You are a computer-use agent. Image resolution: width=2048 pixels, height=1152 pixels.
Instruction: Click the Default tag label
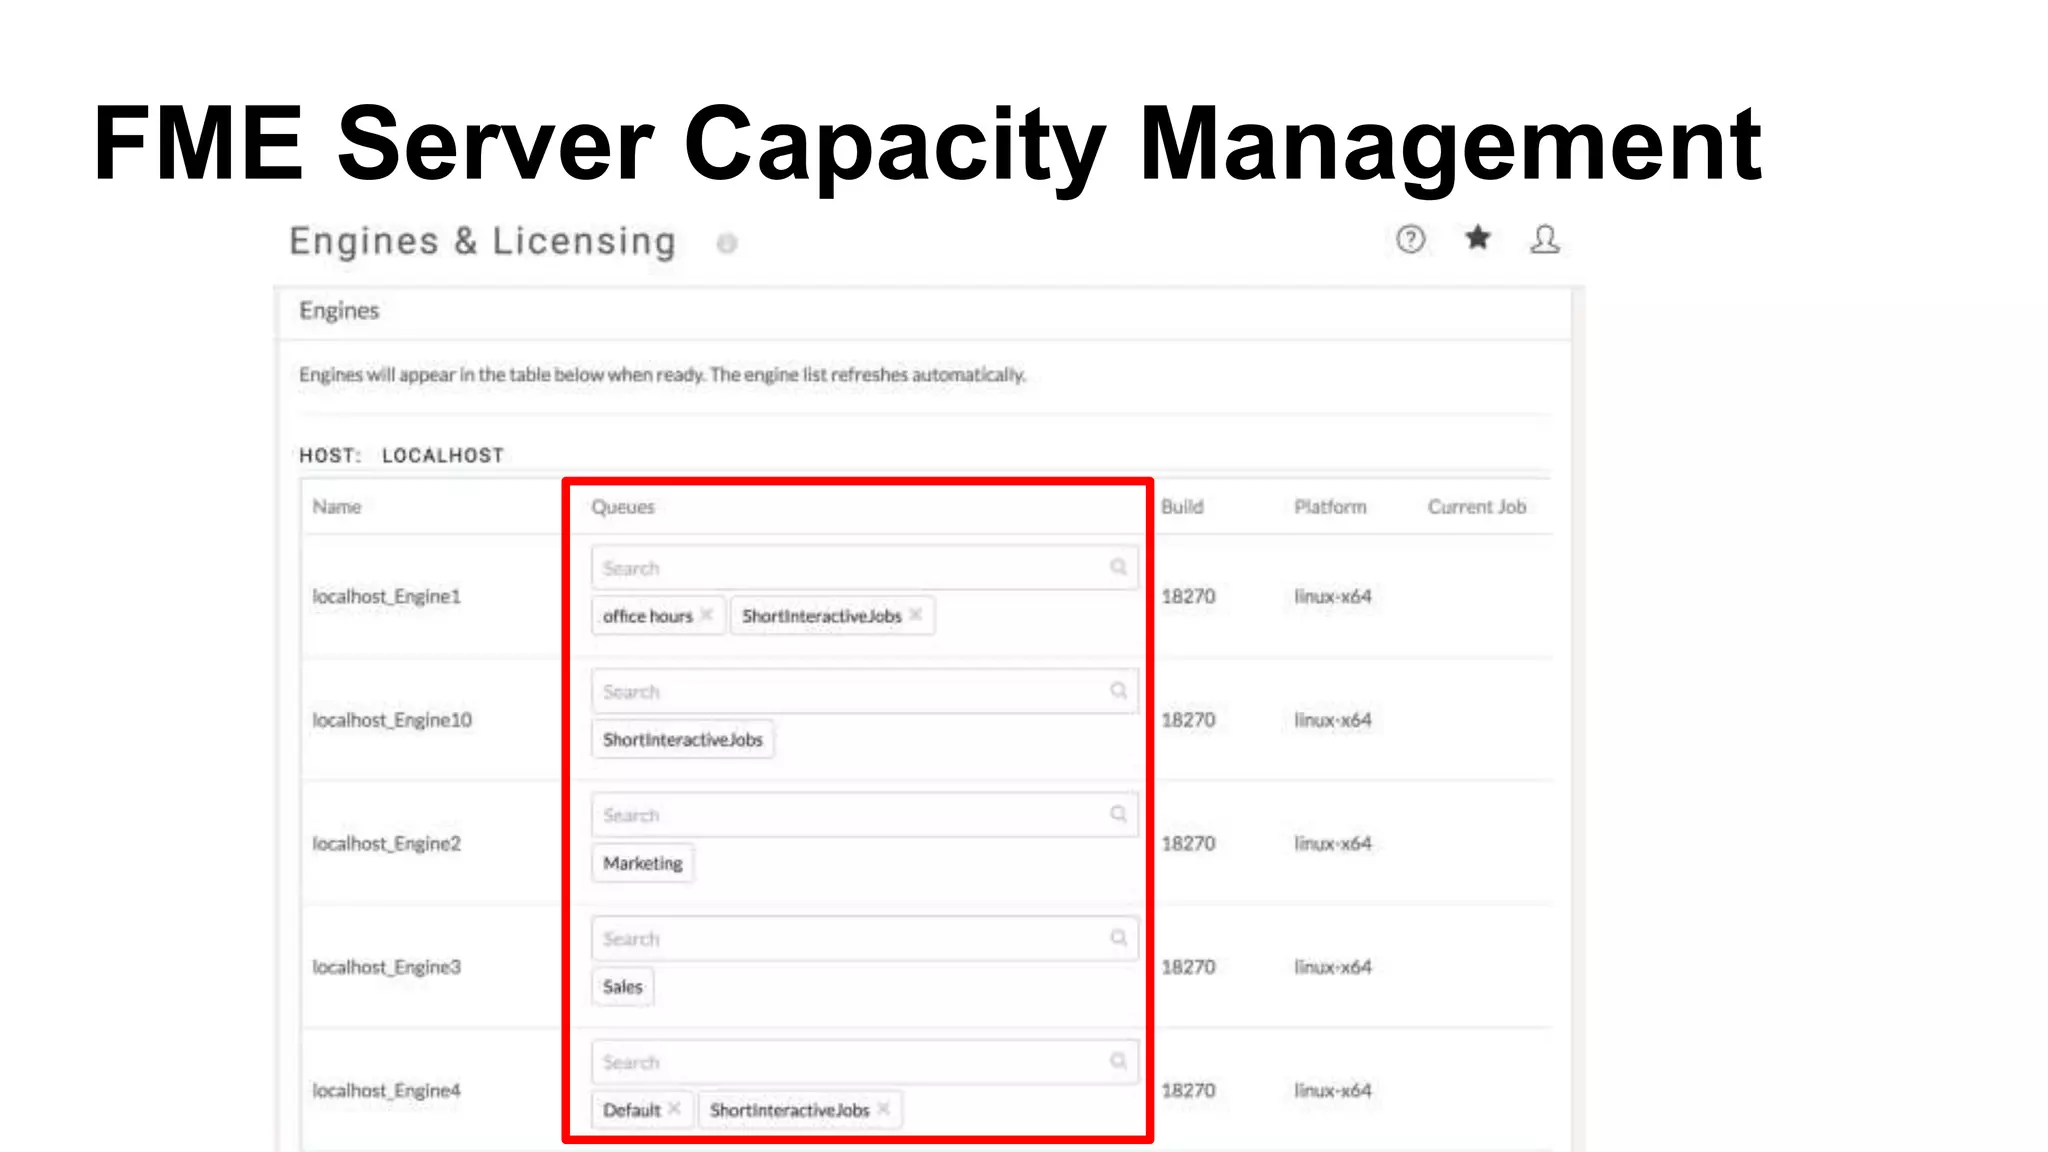tap(631, 1110)
